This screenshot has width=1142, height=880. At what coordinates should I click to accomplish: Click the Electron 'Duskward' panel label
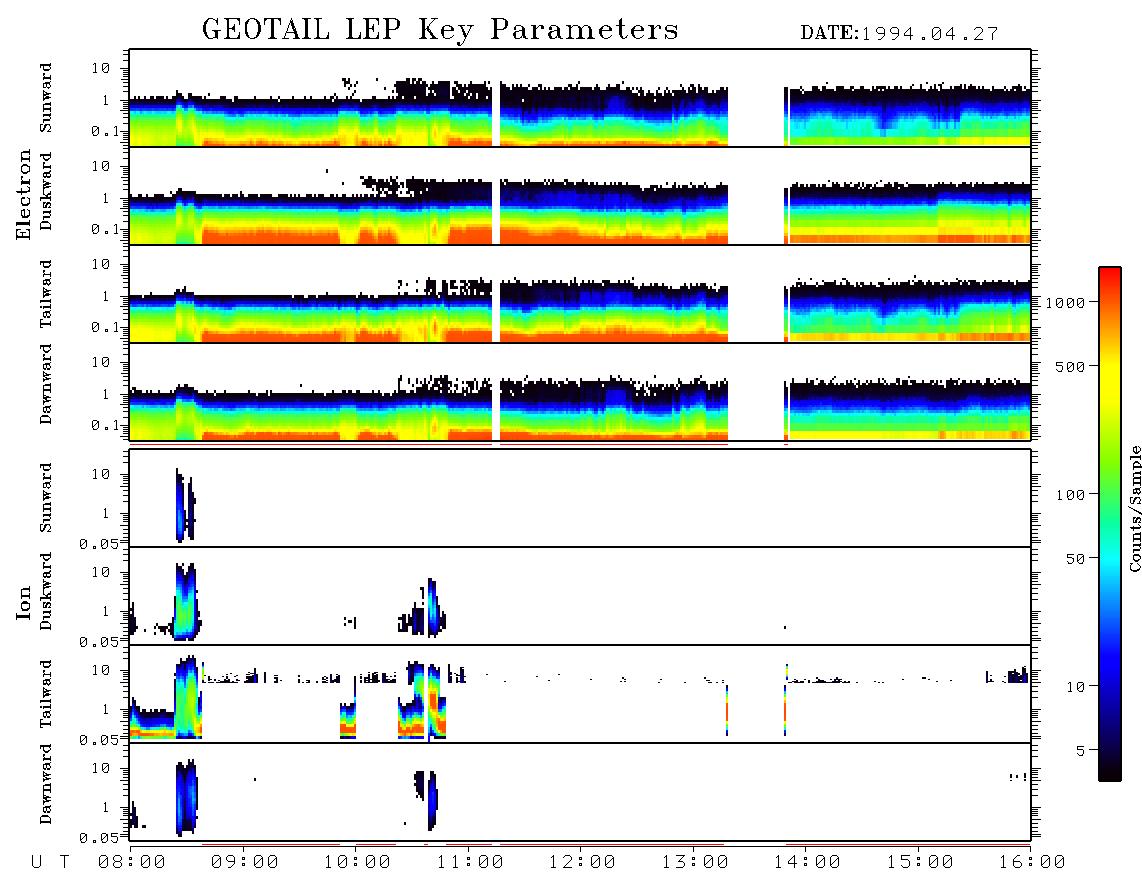46,191
